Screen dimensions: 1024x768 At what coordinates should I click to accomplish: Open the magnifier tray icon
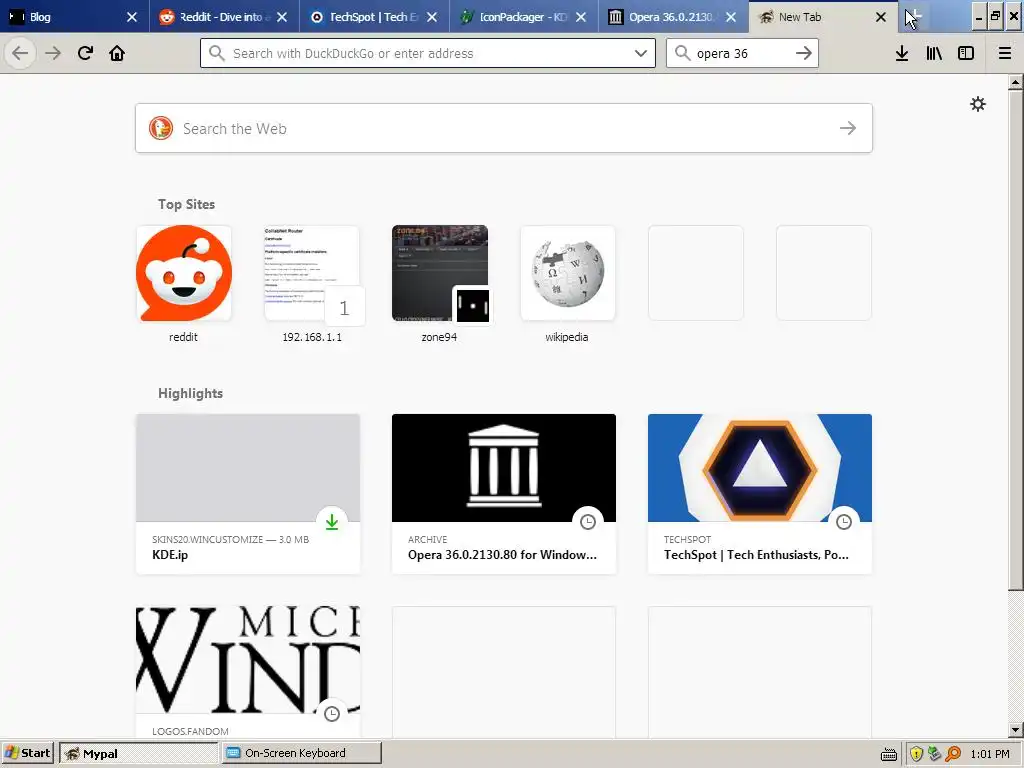click(953, 754)
